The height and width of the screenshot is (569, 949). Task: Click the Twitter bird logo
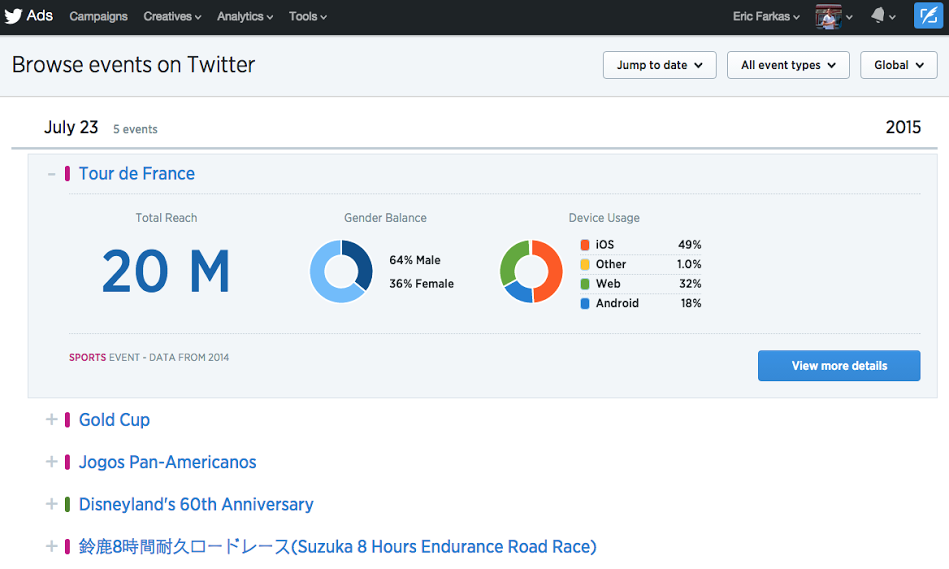click(13, 16)
